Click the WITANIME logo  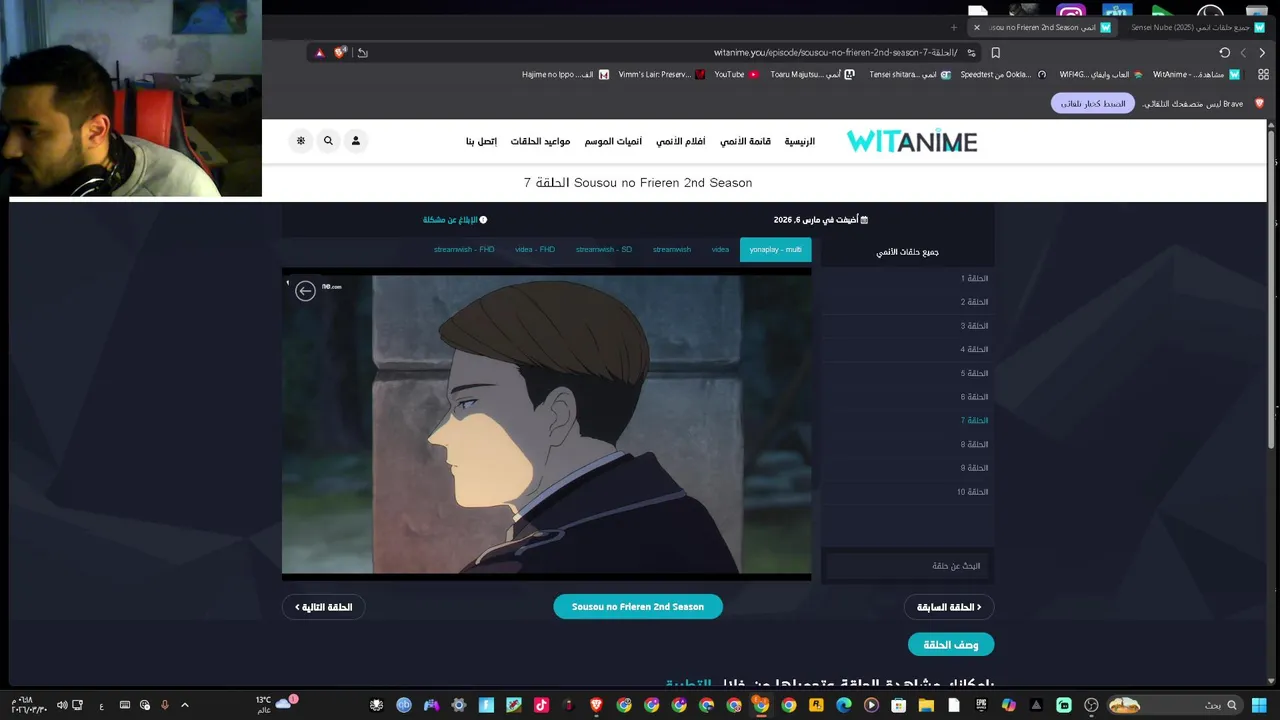tap(912, 142)
